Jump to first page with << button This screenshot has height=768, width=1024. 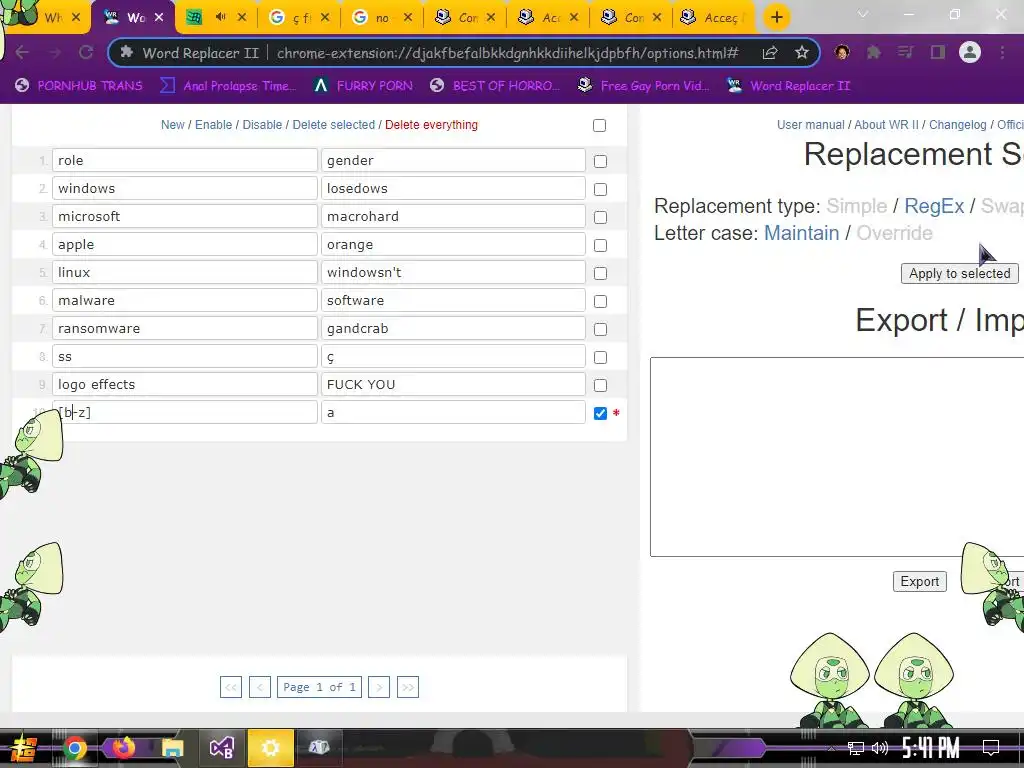(231, 687)
